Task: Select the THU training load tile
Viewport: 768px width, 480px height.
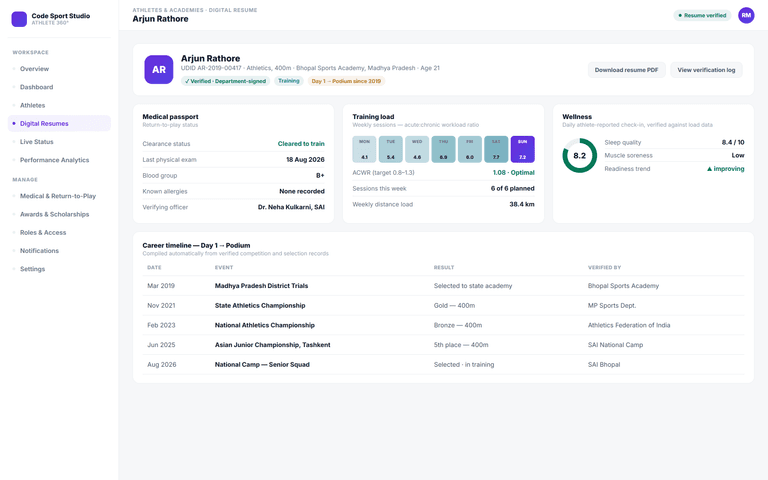Action: [x=443, y=149]
